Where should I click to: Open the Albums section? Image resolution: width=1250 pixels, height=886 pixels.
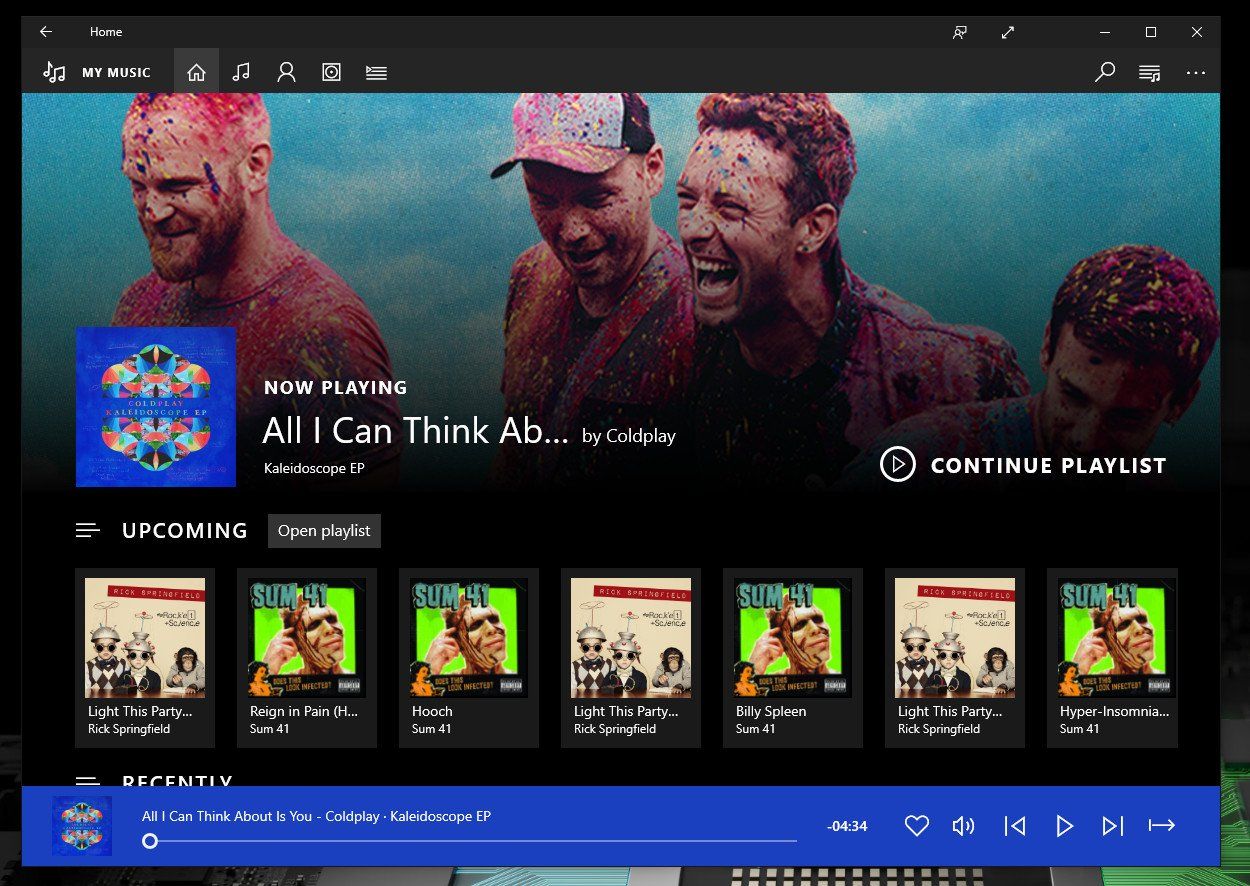[x=331, y=71]
